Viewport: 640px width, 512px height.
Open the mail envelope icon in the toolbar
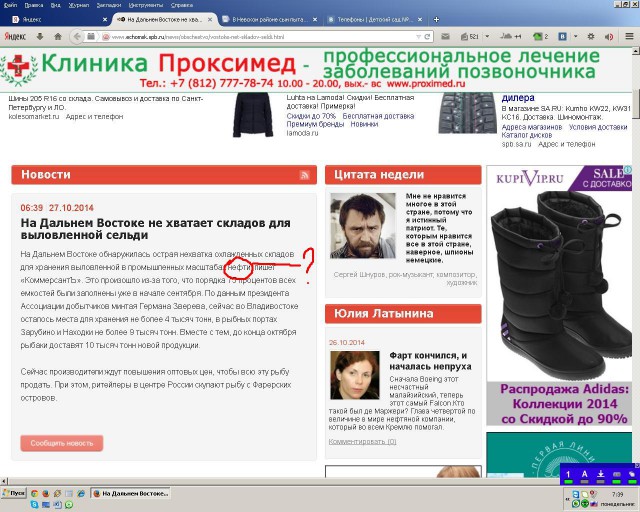tap(445, 37)
